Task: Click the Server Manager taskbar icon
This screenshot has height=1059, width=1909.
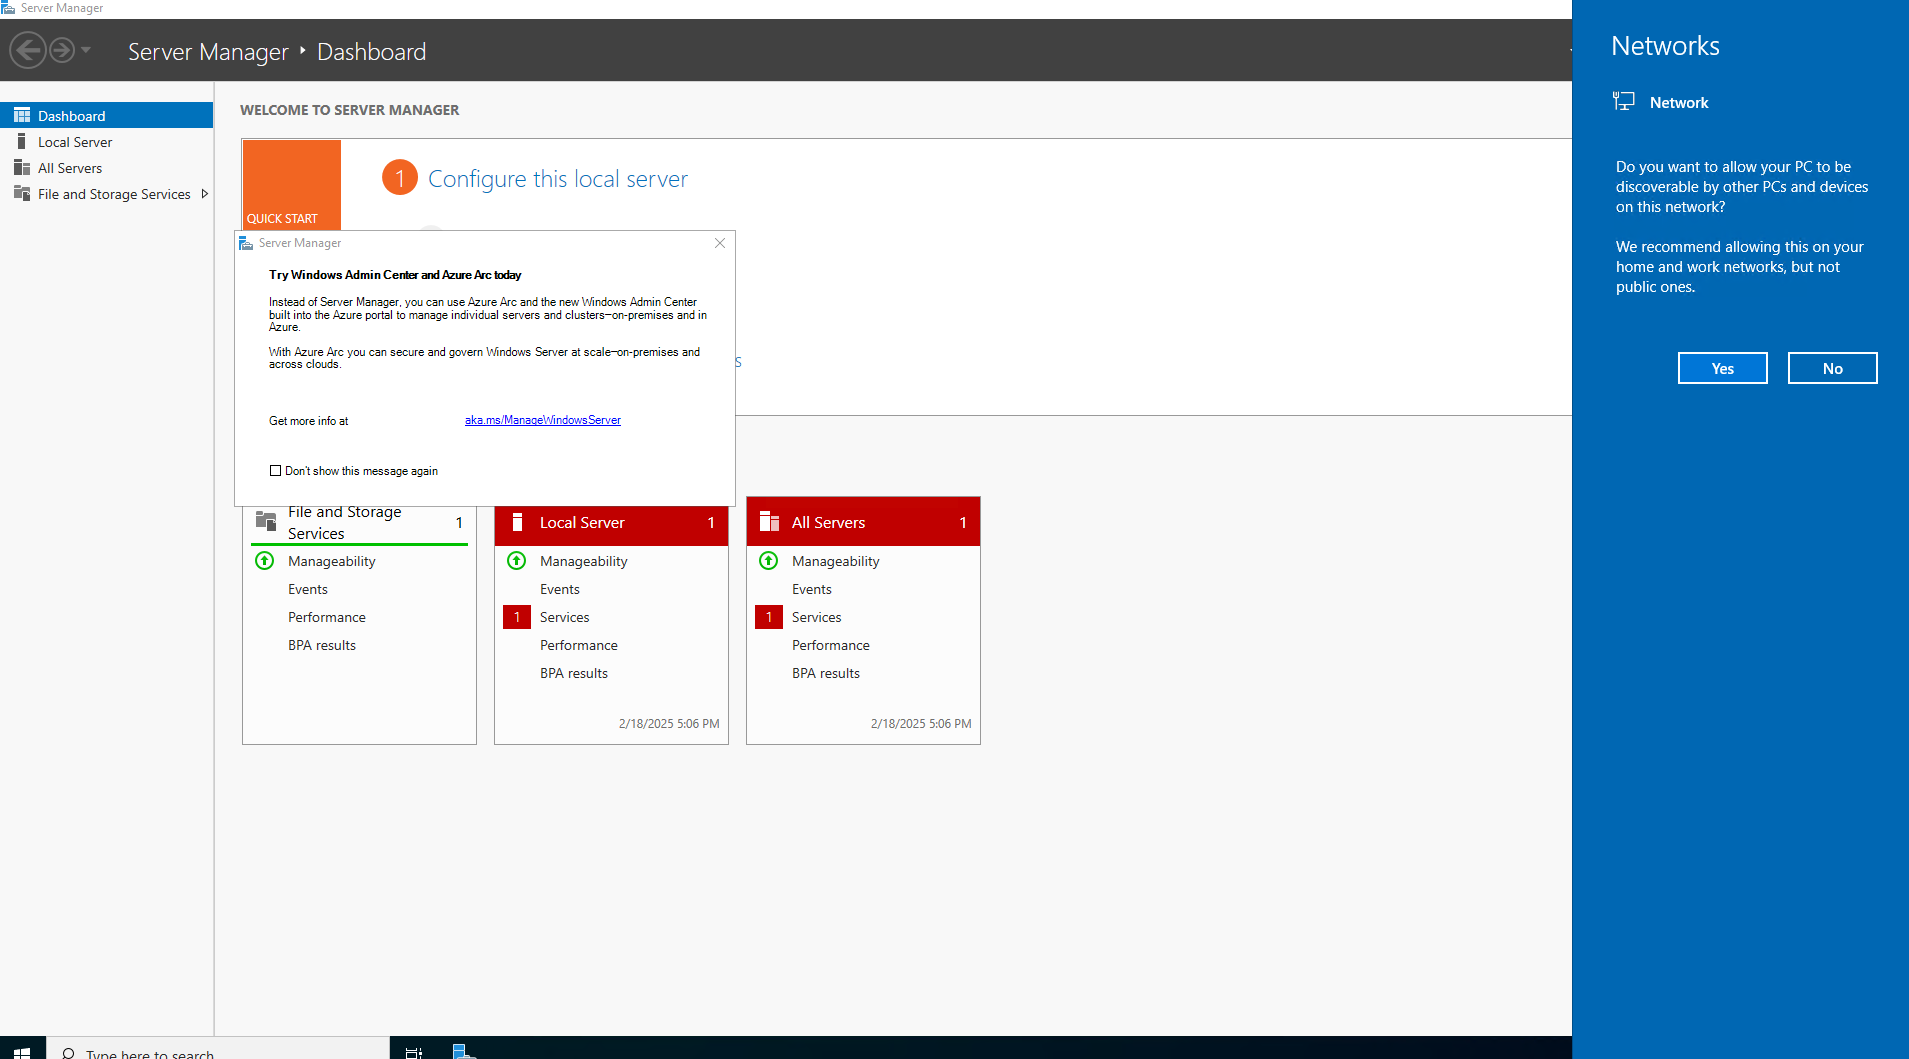Action: 464,1051
